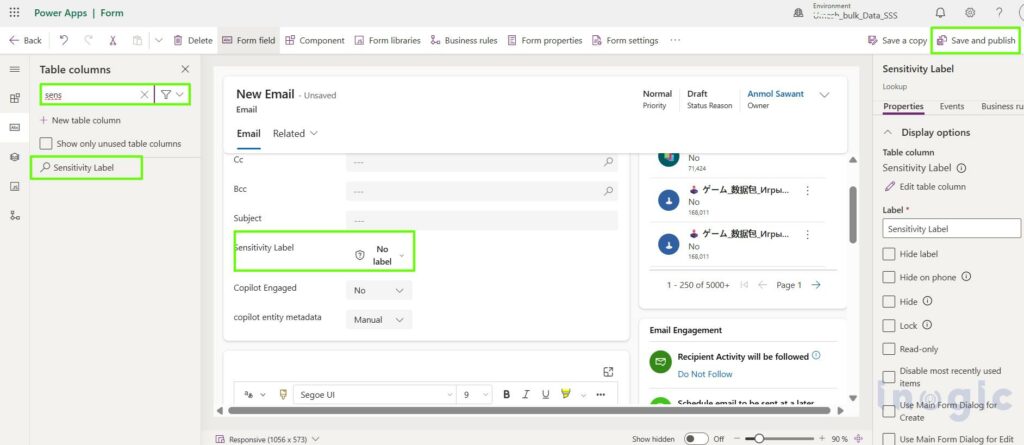Open Business rules from toolbar
This screenshot has height=445, width=1024.
[464, 41]
